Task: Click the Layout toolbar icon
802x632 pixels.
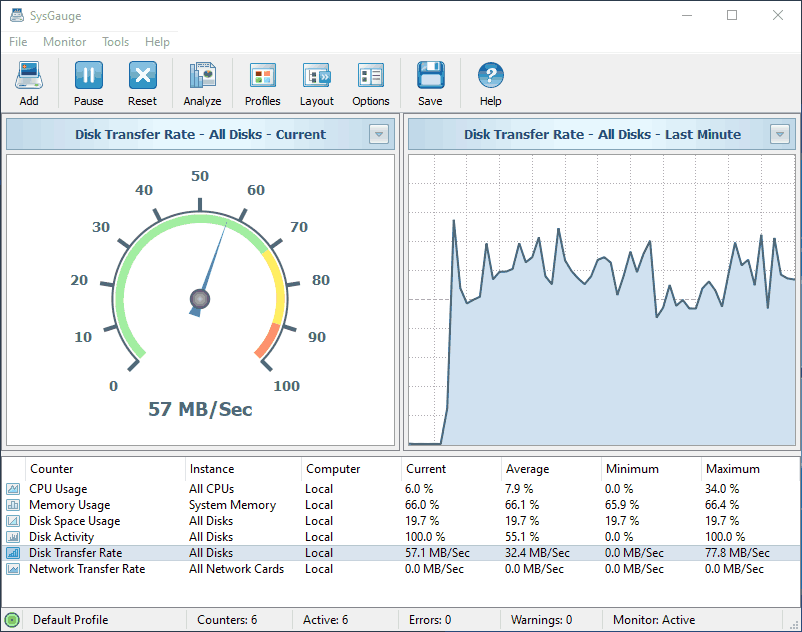Action: [317, 75]
